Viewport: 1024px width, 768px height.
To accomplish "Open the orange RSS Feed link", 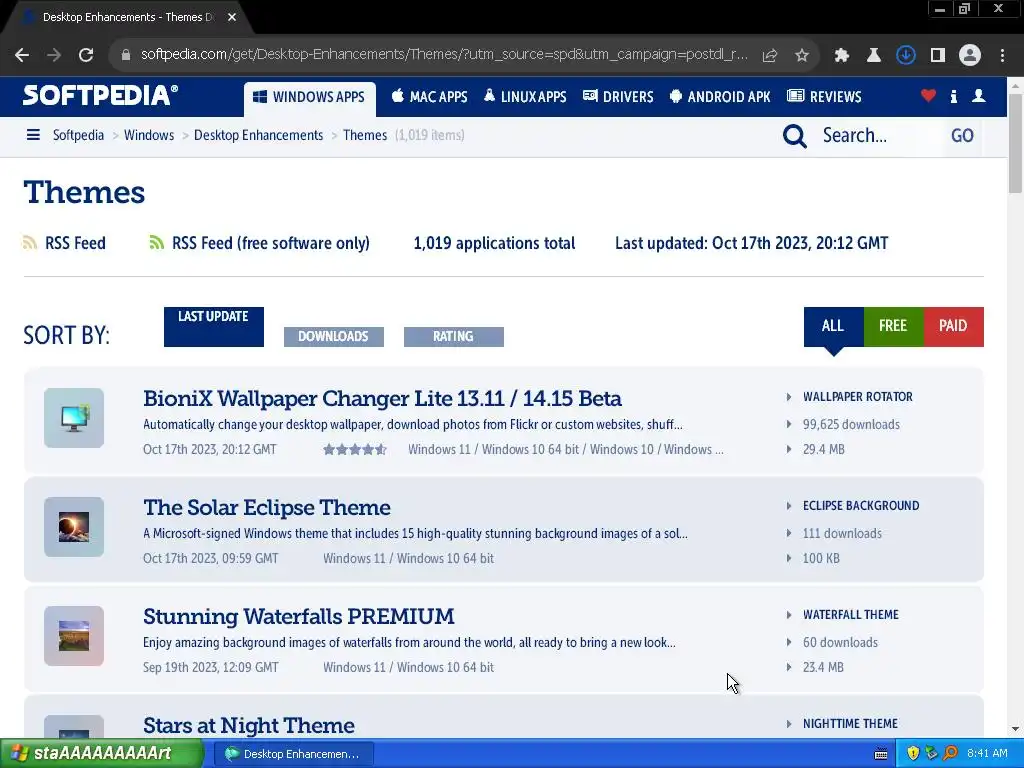I will pyautogui.click(x=64, y=243).
